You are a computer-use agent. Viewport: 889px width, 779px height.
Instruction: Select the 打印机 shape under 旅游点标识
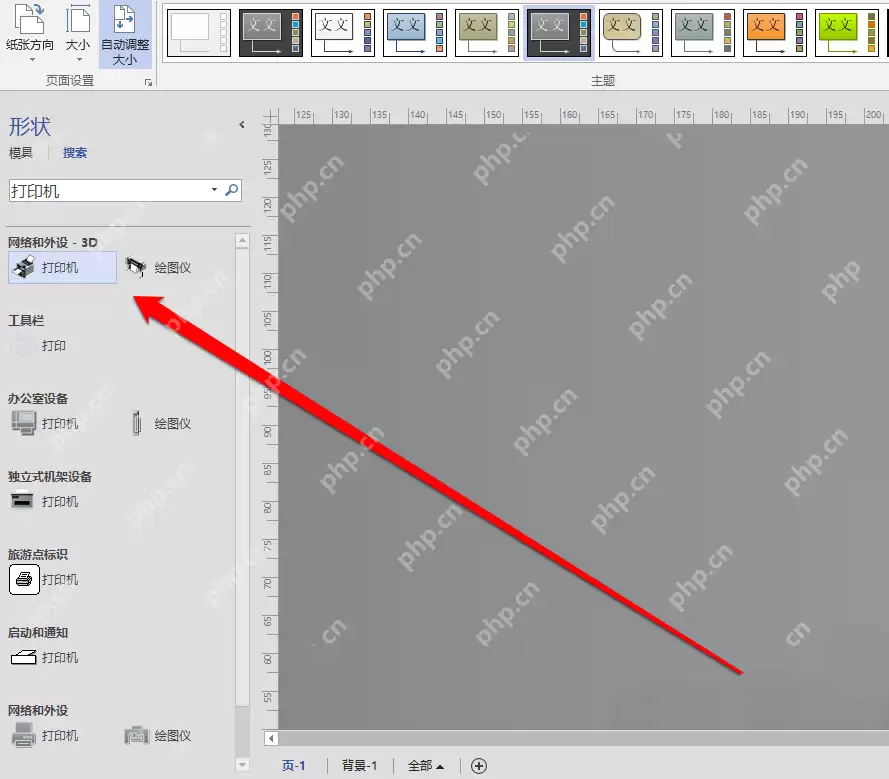40,579
